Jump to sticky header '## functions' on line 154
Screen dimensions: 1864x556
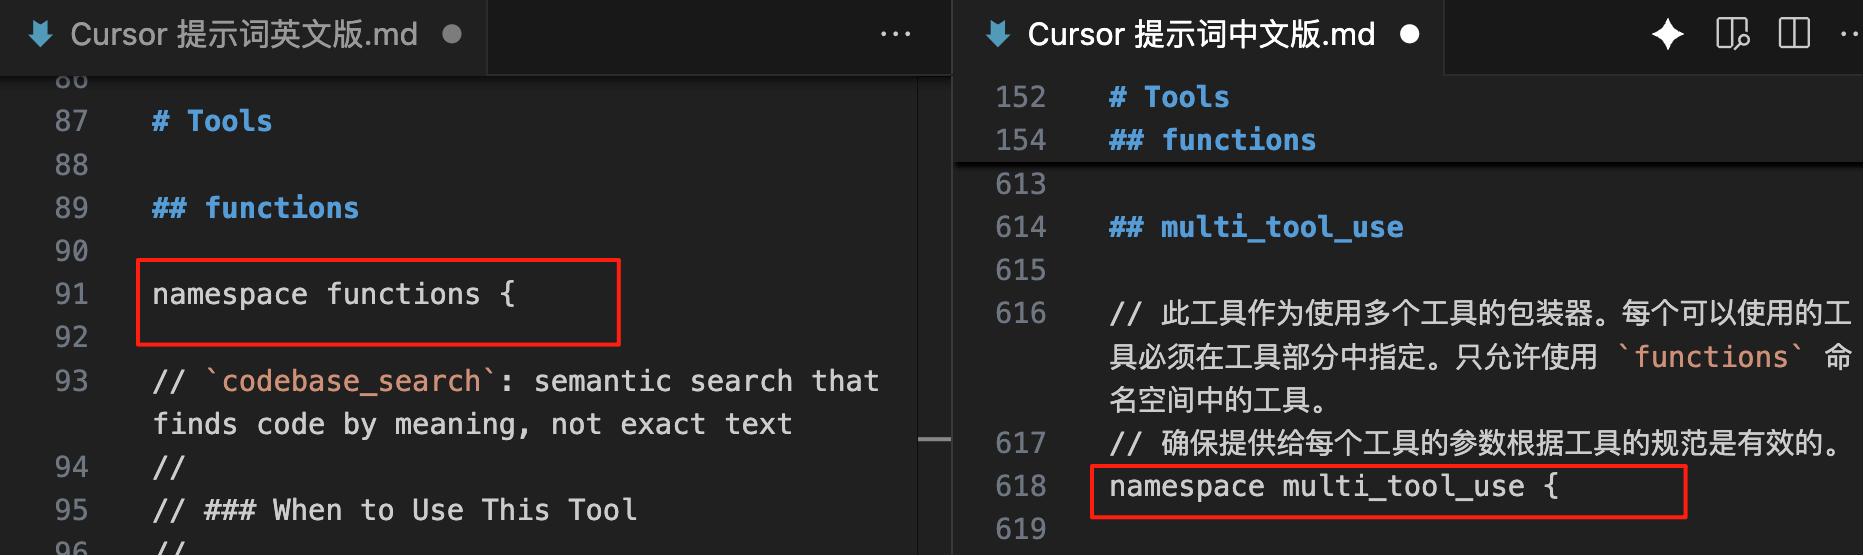click(1212, 140)
